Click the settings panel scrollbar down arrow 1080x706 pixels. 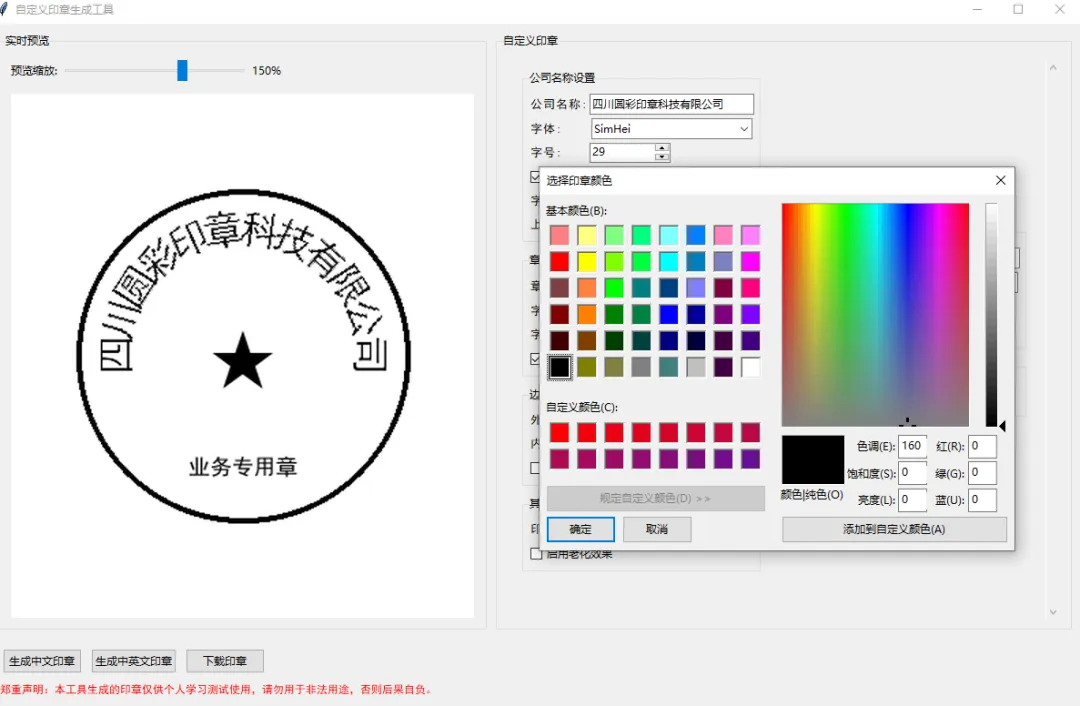pos(1052,612)
